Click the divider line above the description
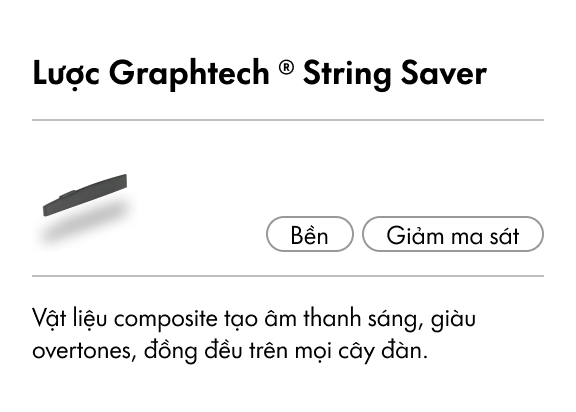576x412 pixels. coord(288,276)
